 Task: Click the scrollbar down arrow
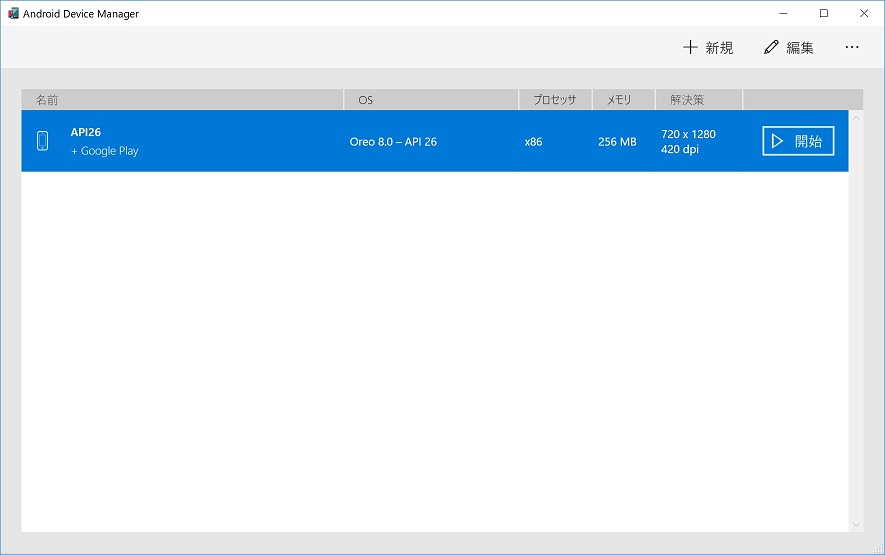[x=856, y=525]
